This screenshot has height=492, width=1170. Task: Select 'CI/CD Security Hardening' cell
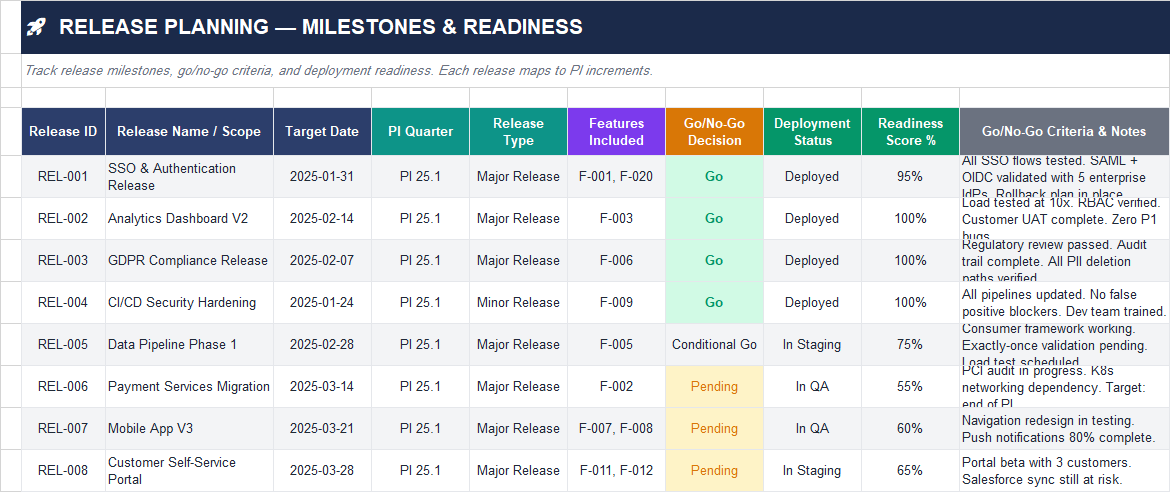click(190, 302)
